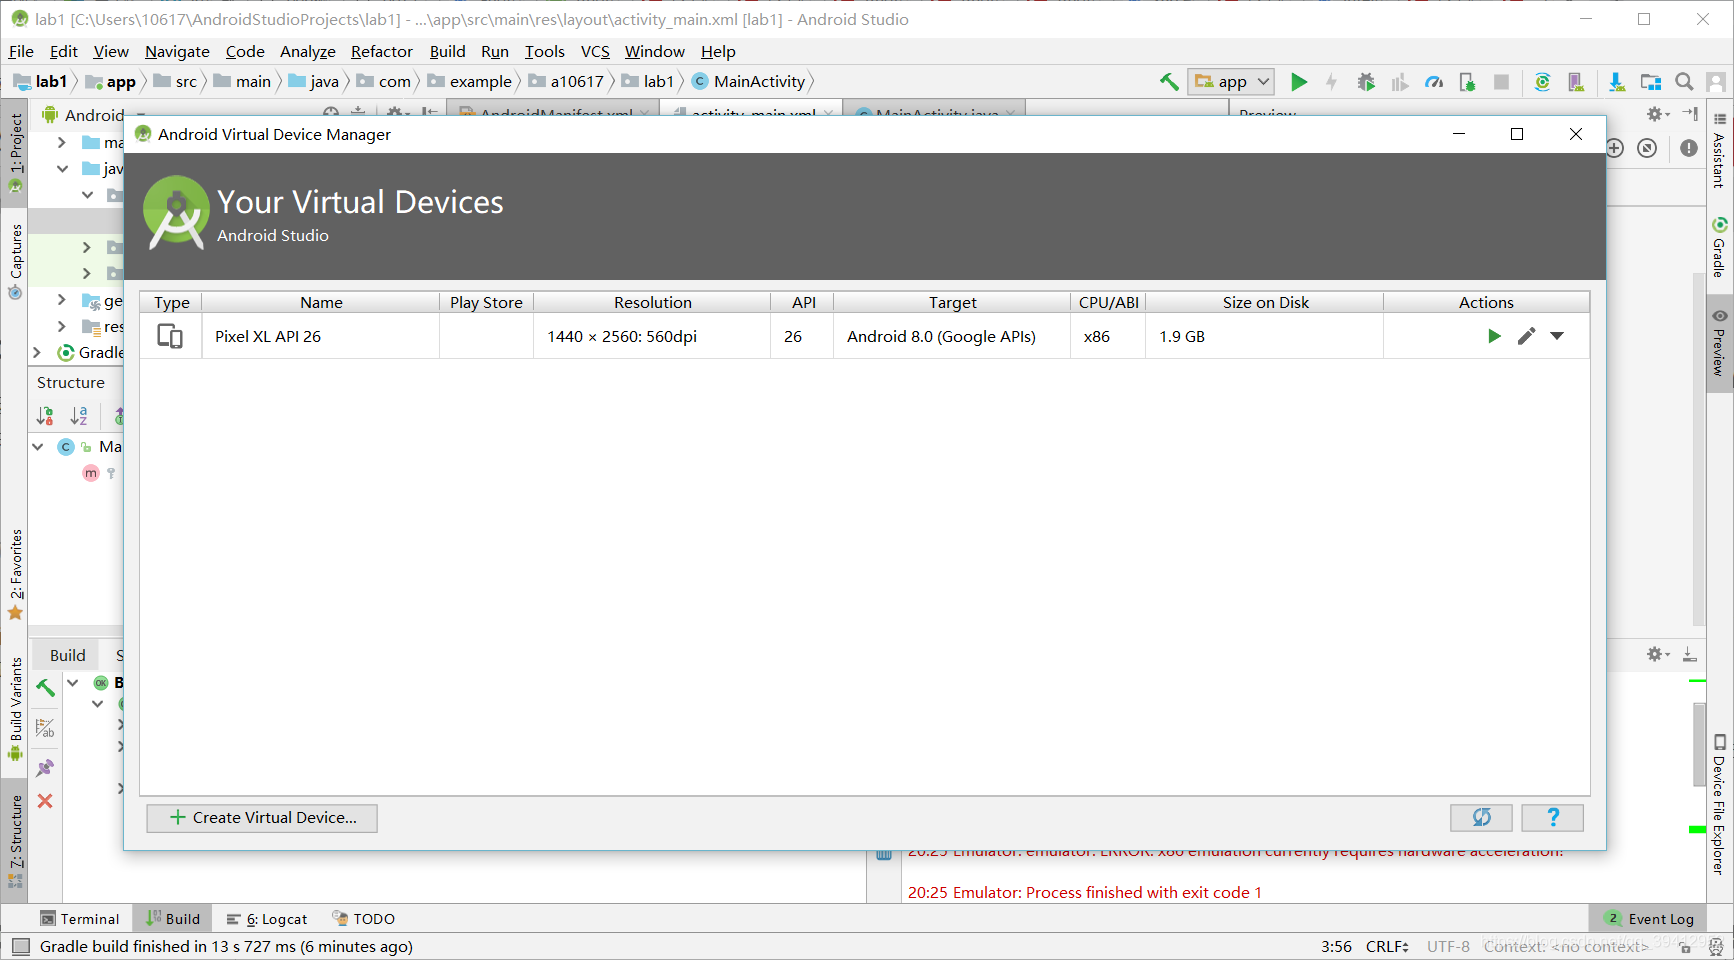Viewport: 1734px width, 960px height.
Task: Click the Name column header in device table
Action: coord(321,302)
